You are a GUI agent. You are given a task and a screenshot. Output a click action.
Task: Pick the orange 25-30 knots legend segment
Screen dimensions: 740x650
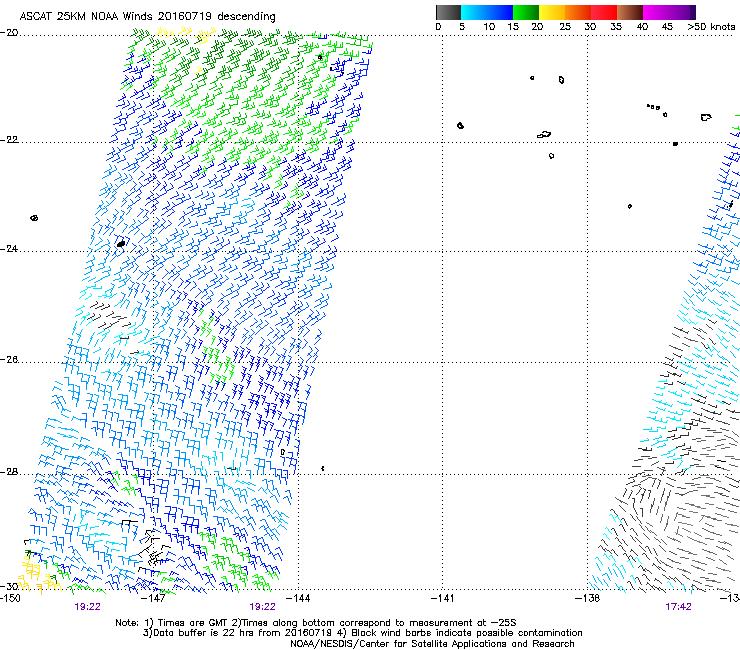pyautogui.click(x=578, y=12)
